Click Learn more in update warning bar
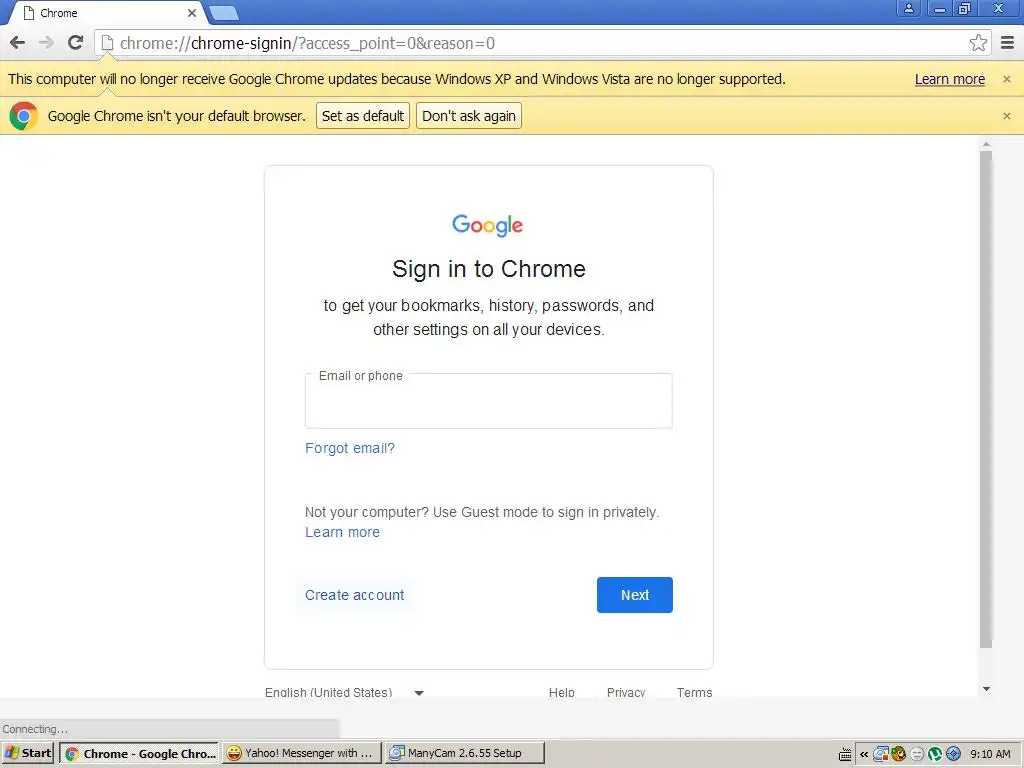Viewport: 1024px width, 768px height. pos(950,79)
